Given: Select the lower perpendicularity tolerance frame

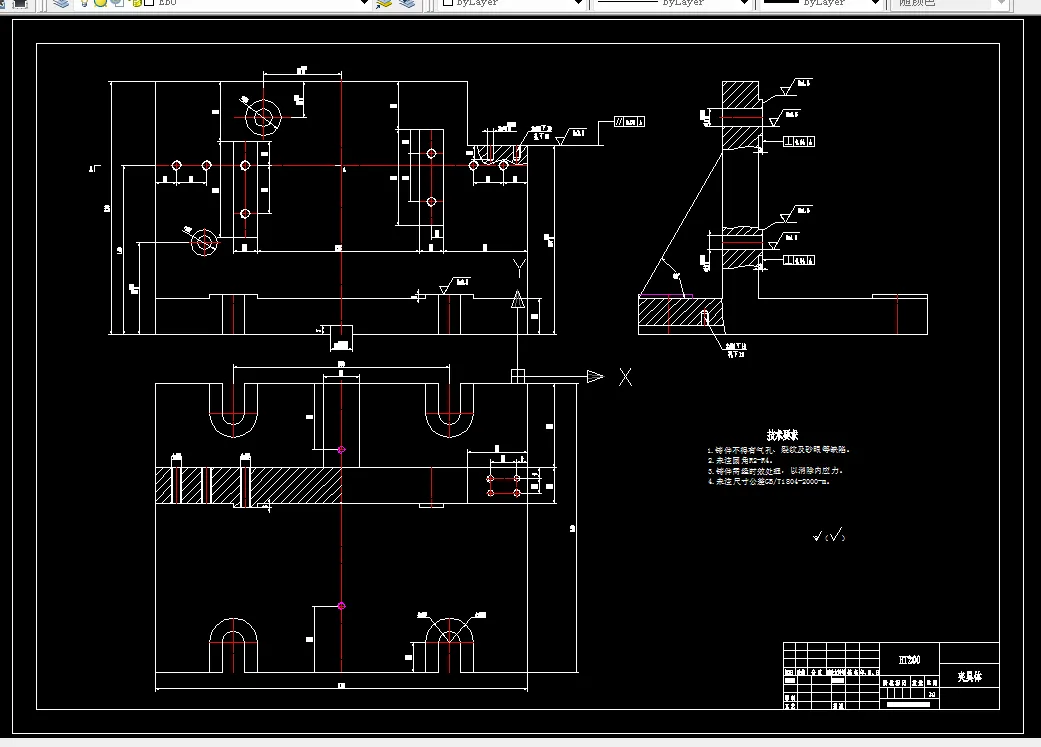Looking at the screenshot, I should pos(799,260).
